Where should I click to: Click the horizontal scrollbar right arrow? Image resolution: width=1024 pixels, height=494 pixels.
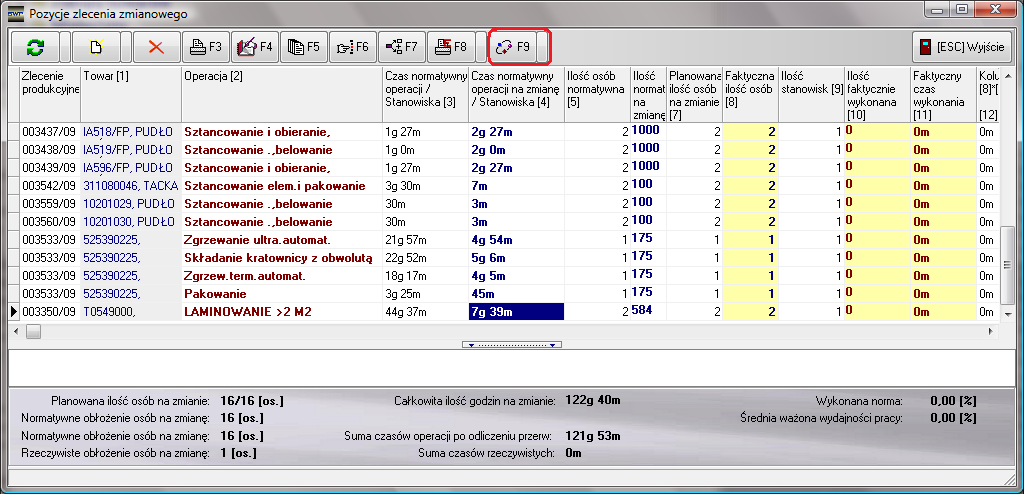pyautogui.click(x=993, y=332)
